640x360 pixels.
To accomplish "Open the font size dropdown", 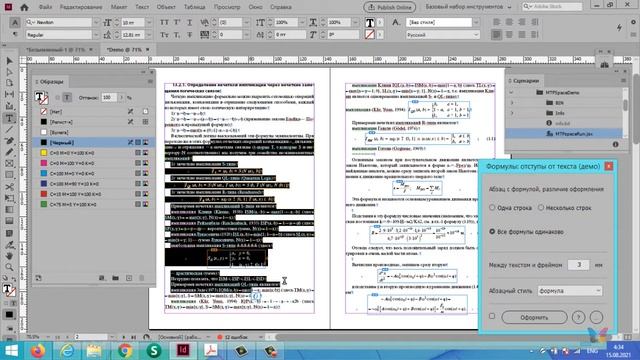I will (149, 22).
